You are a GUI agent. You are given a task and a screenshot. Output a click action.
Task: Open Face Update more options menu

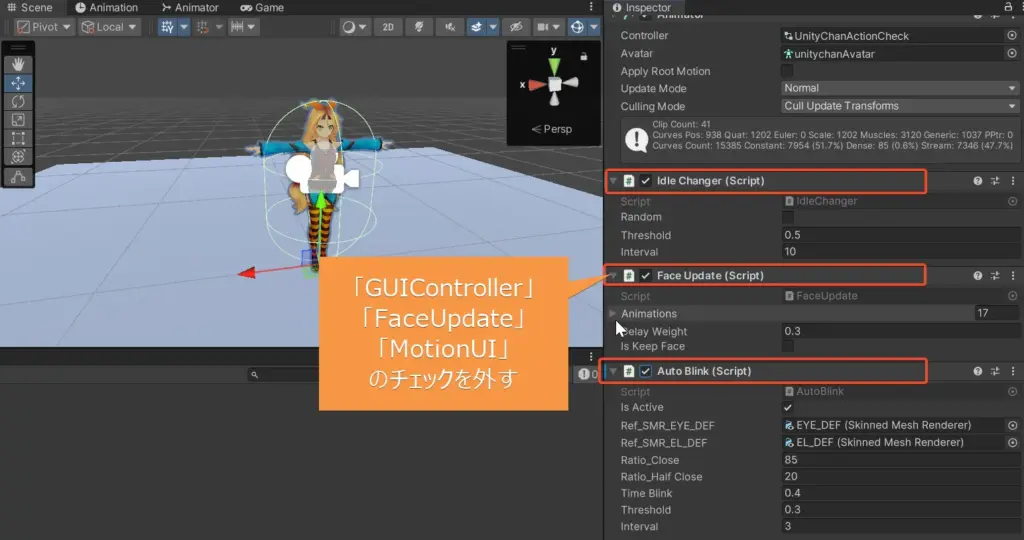click(x=1013, y=276)
